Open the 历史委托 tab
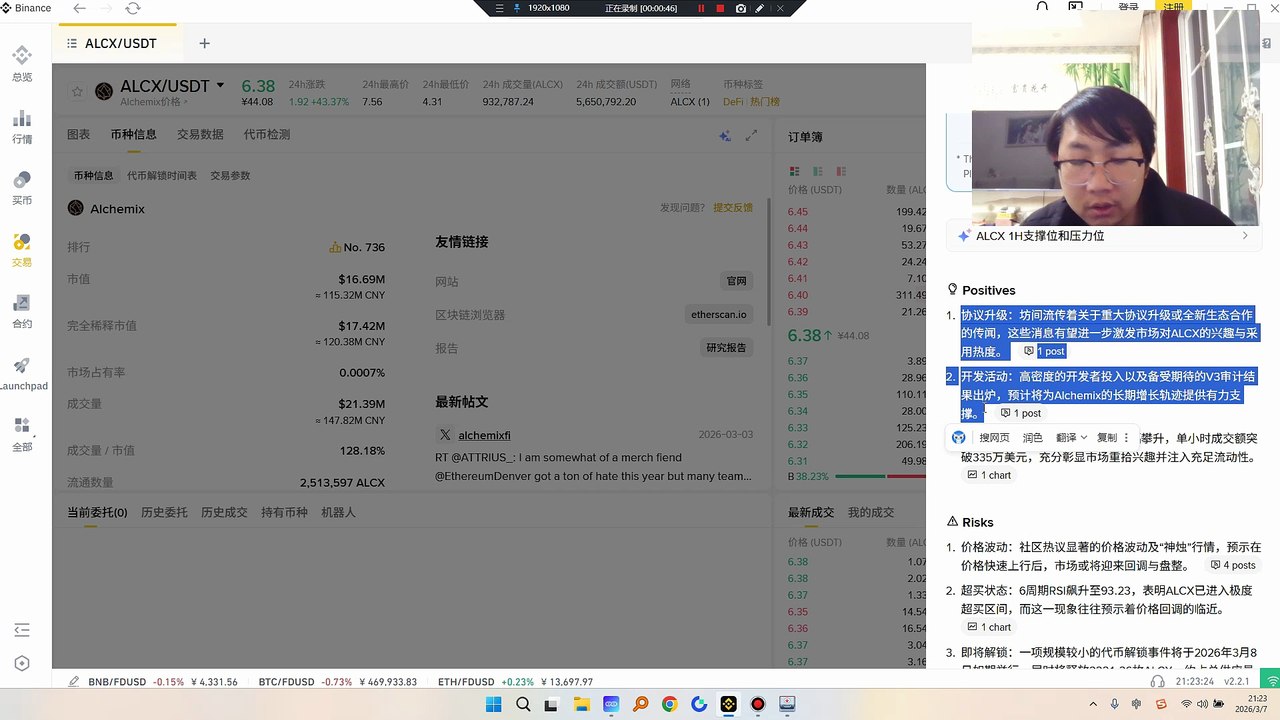 164,512
